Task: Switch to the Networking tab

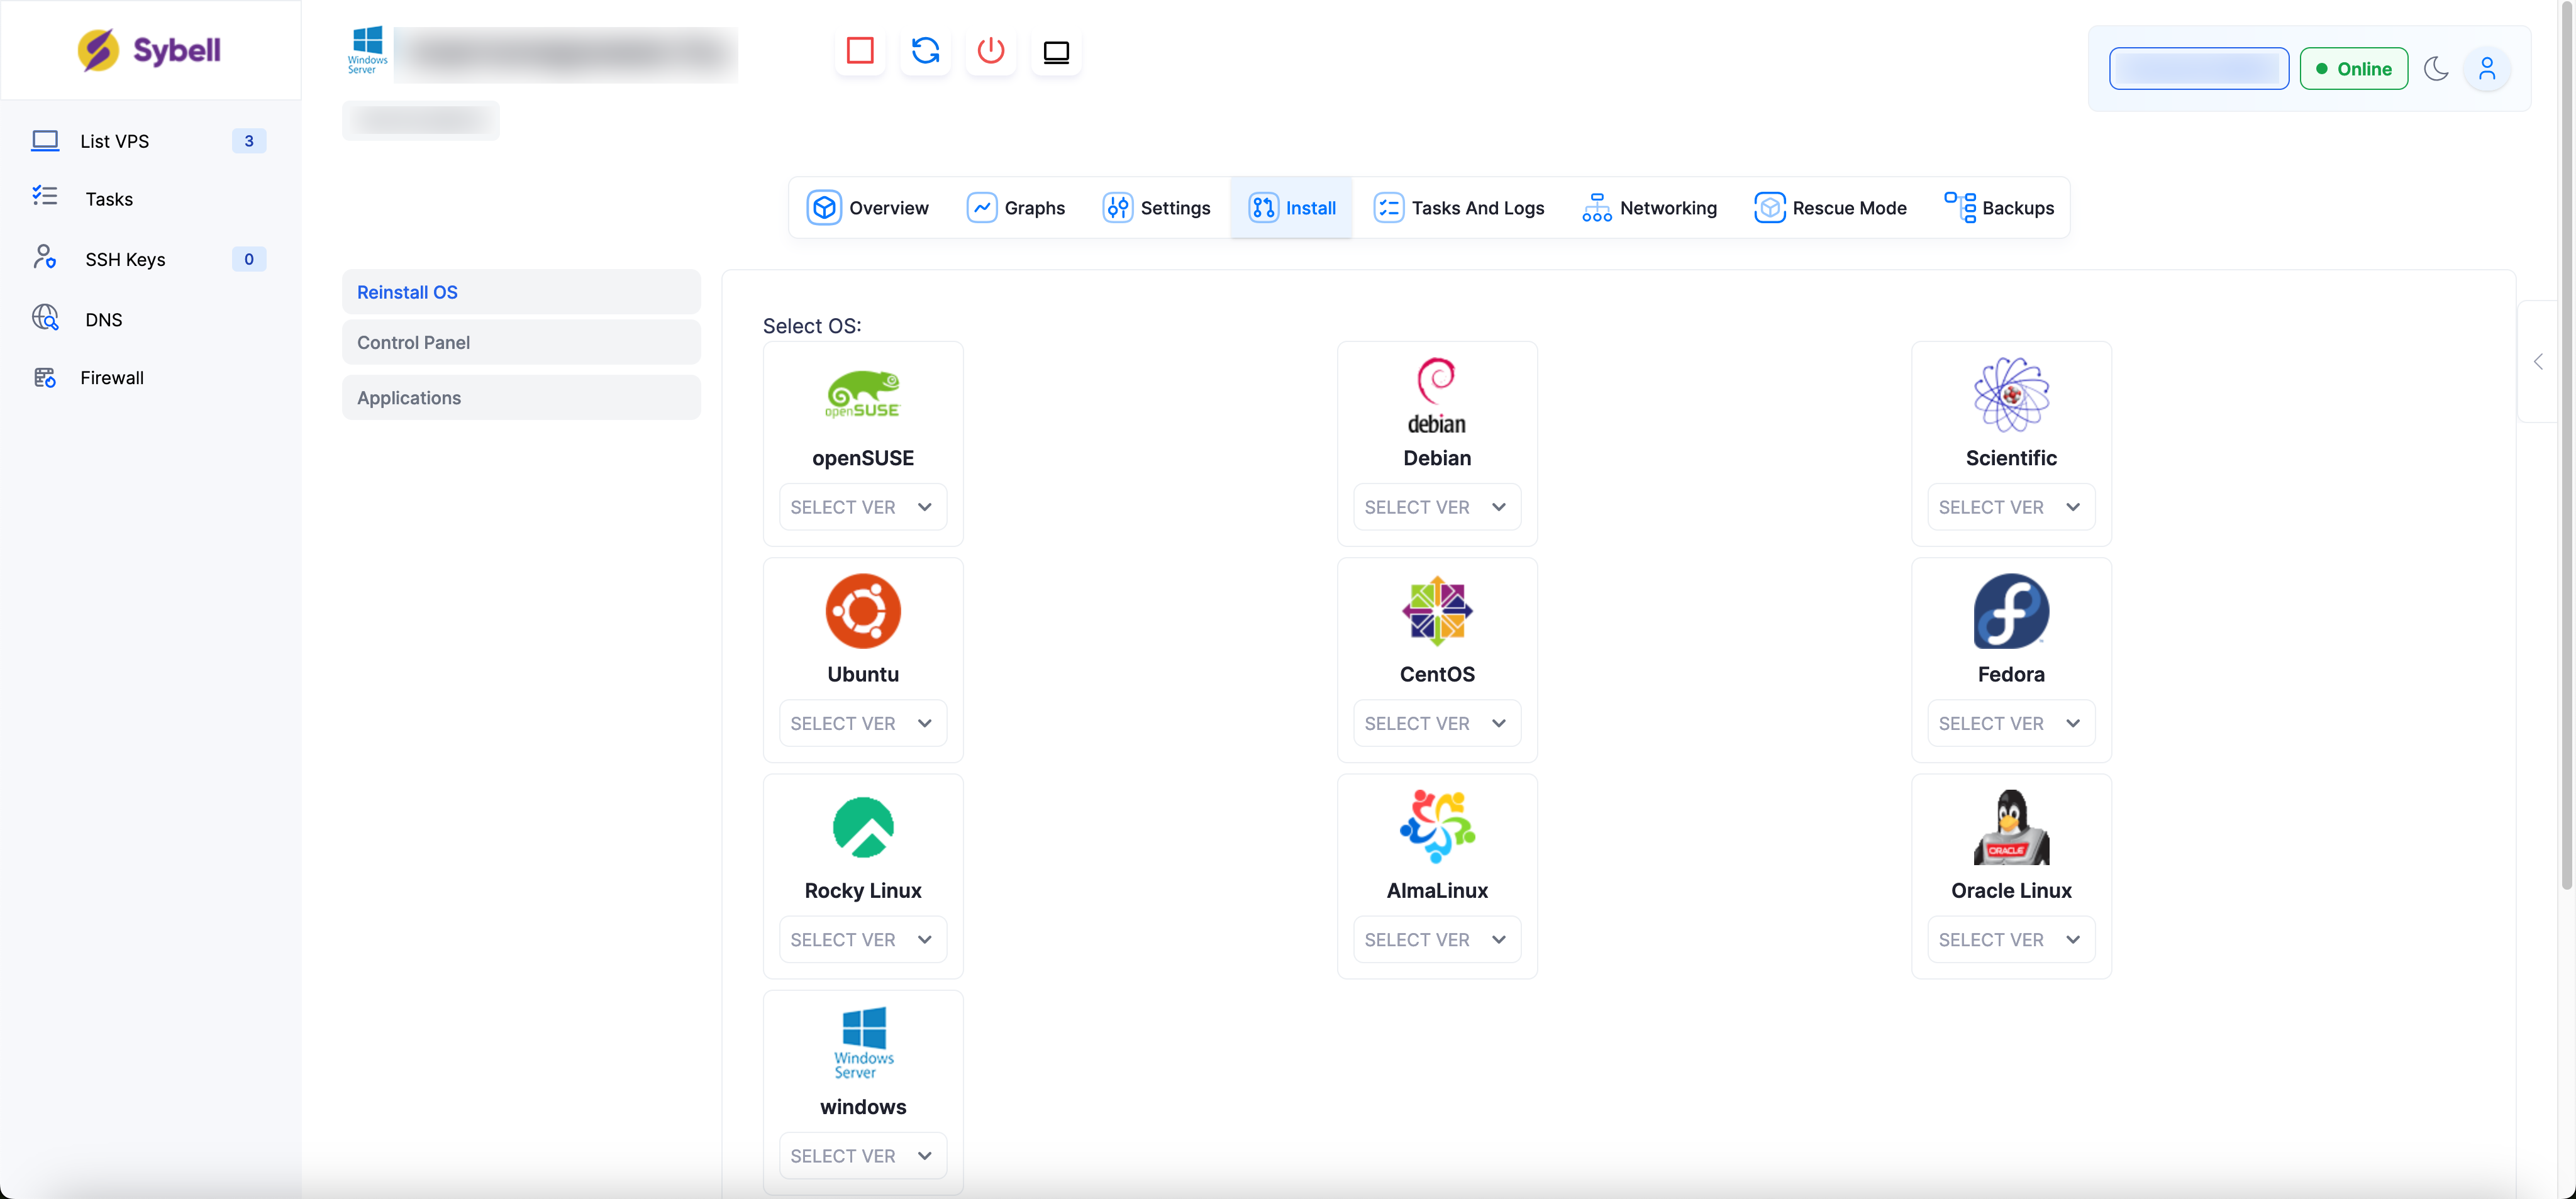Action: [x=1649, y=208]
